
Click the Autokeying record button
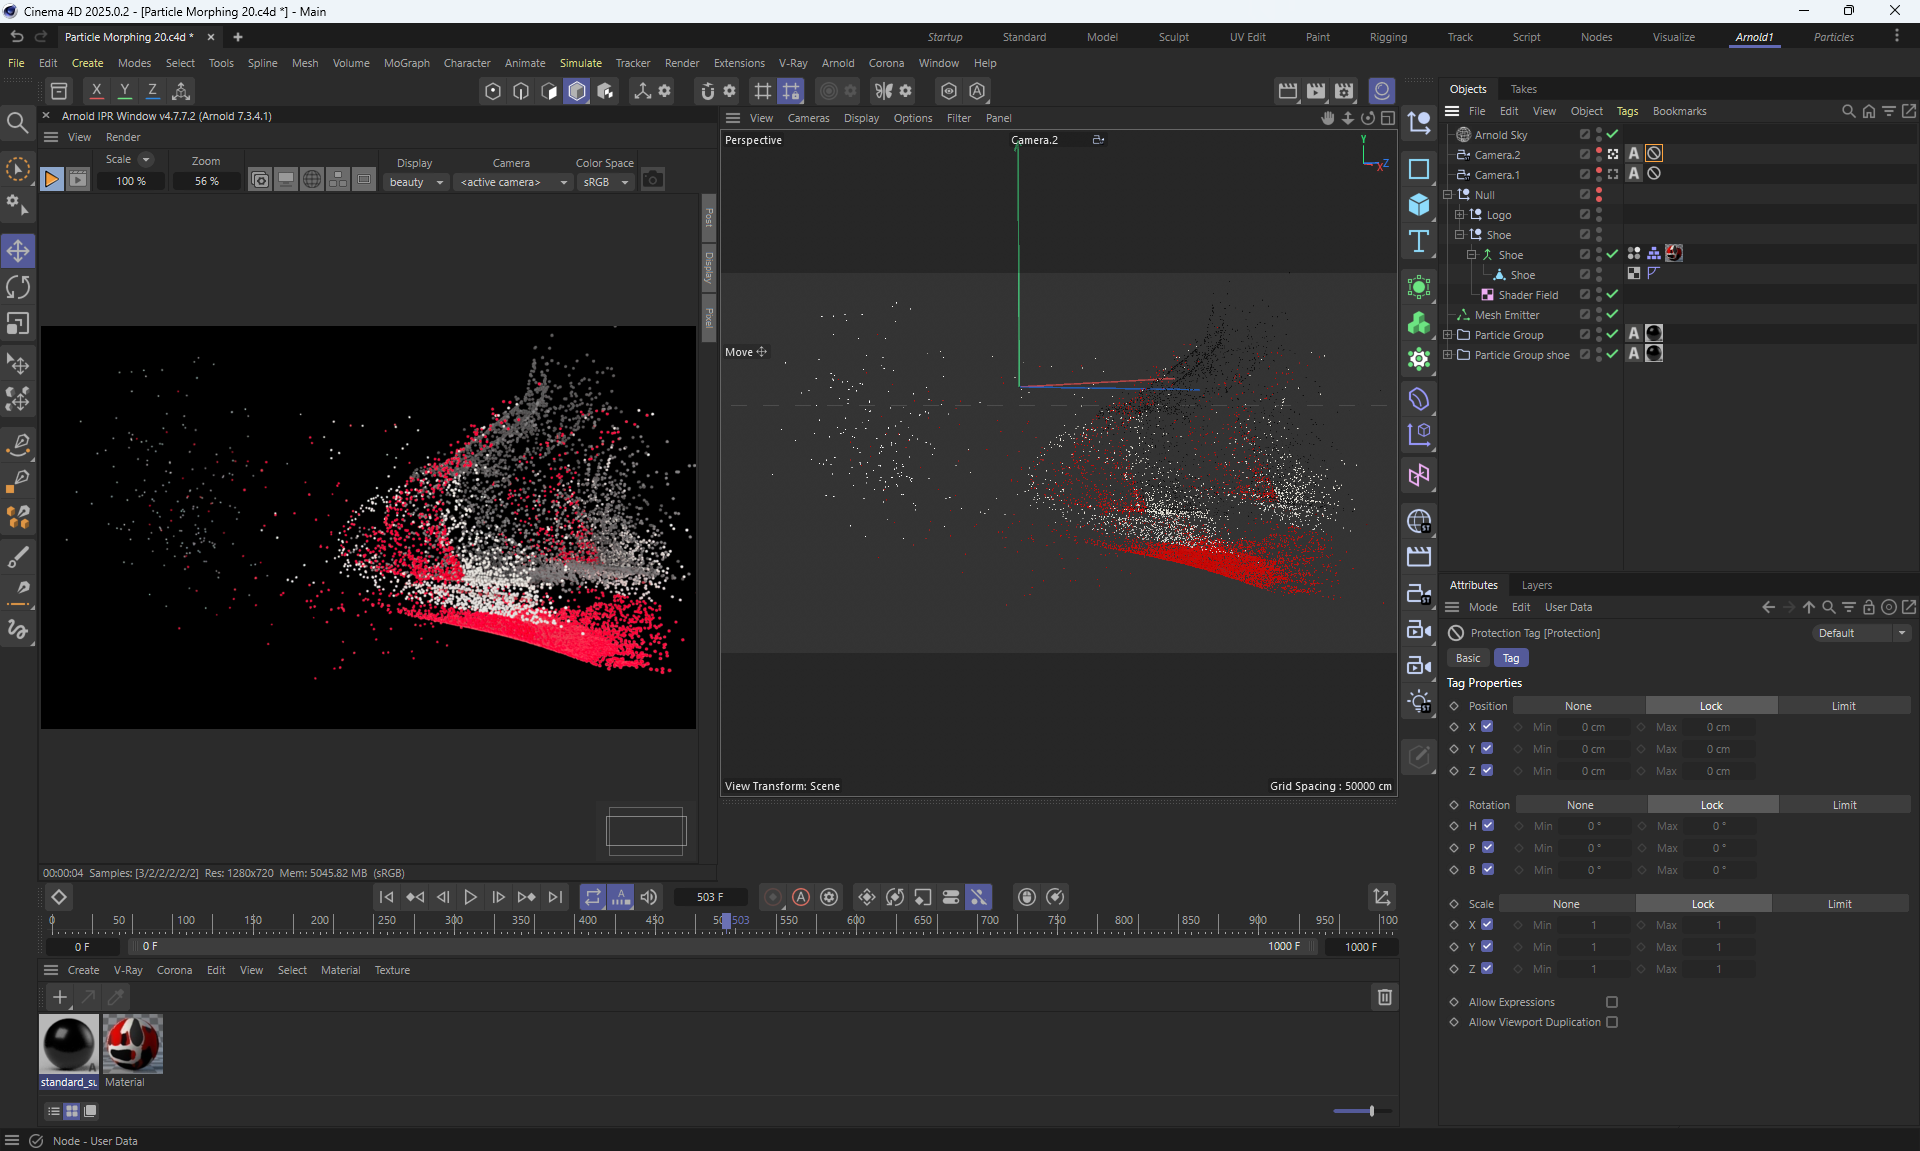(x=800, y=897)
